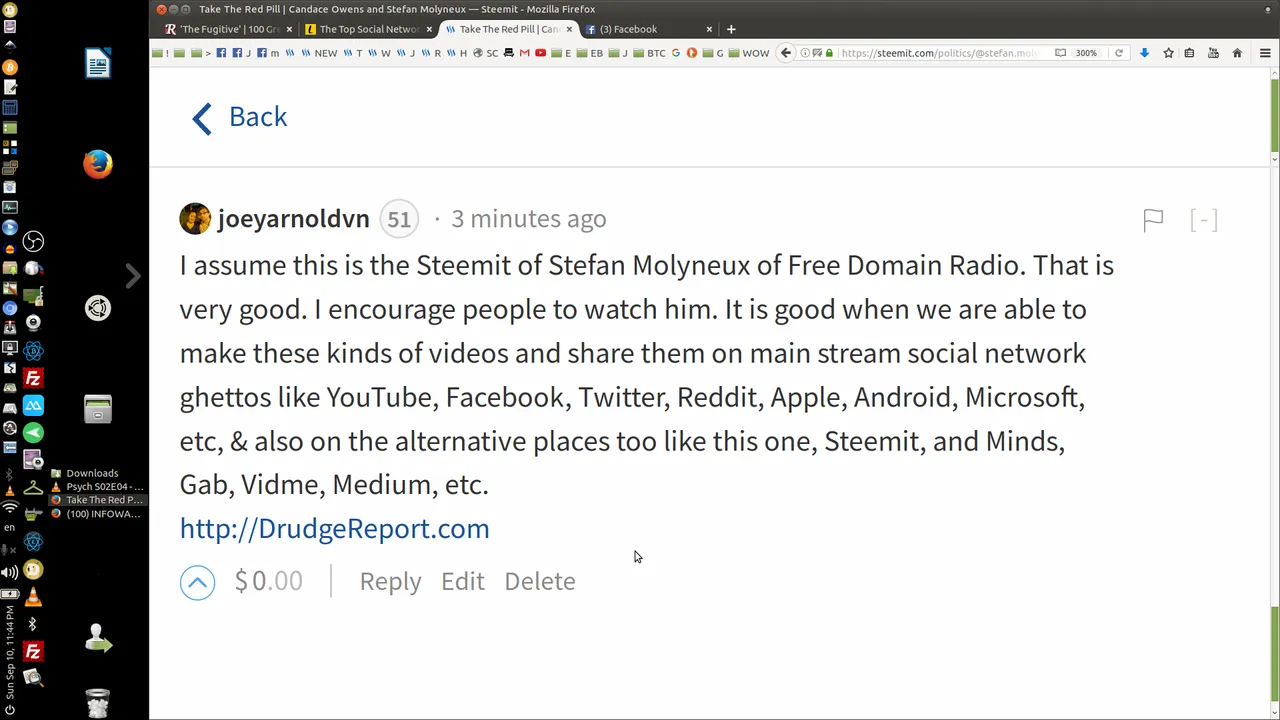Image resolution: width=1280 pixels, height=720 pixels.
Task: Open the LibreOffice Writer desktop icon
Action: coord(98,64)
